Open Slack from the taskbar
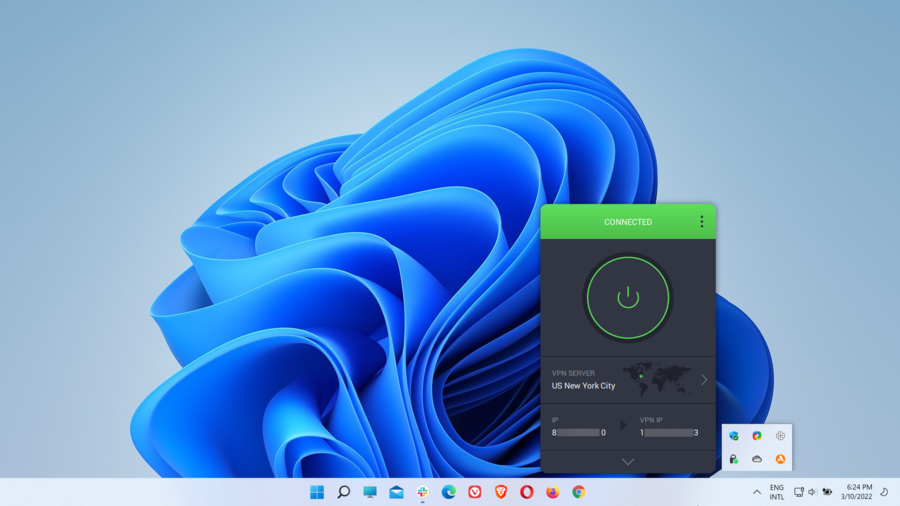 point(423,492)
